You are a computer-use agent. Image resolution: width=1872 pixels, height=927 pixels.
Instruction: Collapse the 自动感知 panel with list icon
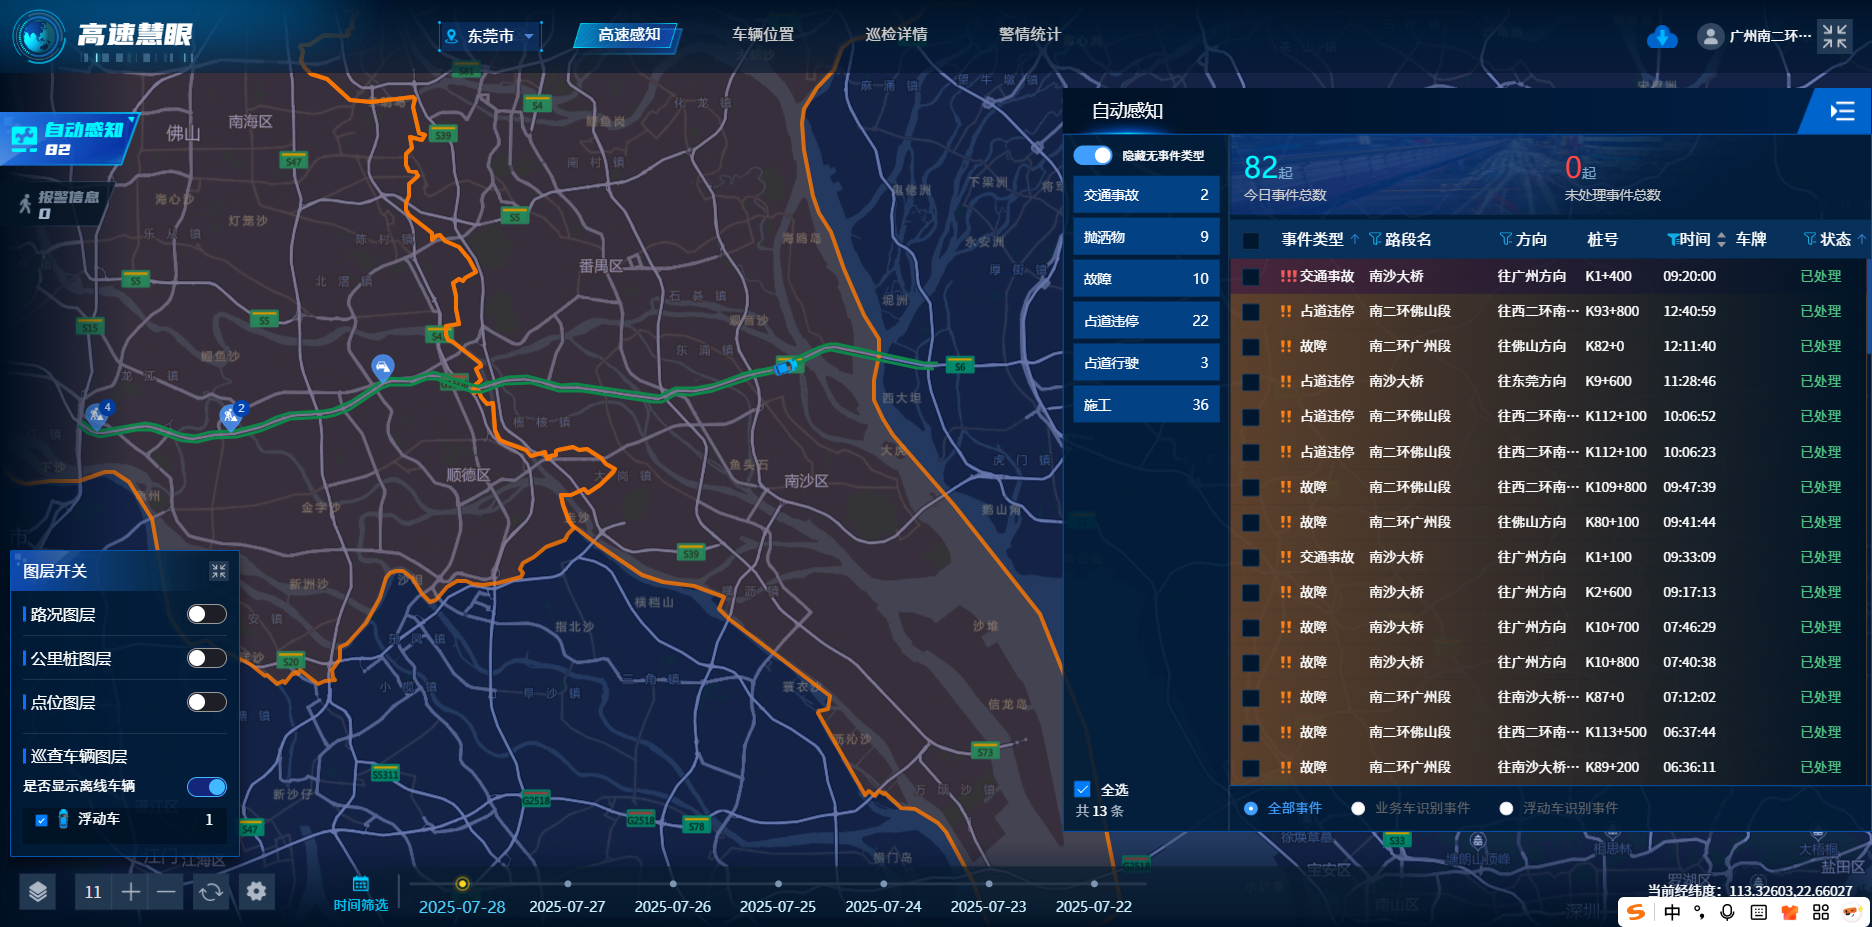pyautogui.click(x=1842, y=111)
